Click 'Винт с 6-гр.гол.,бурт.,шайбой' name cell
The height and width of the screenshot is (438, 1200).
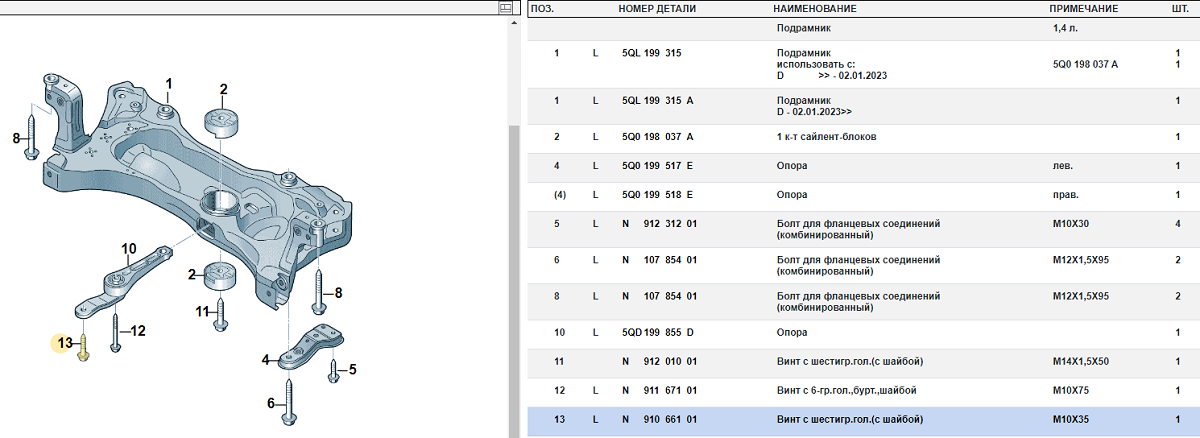(846, 390)
